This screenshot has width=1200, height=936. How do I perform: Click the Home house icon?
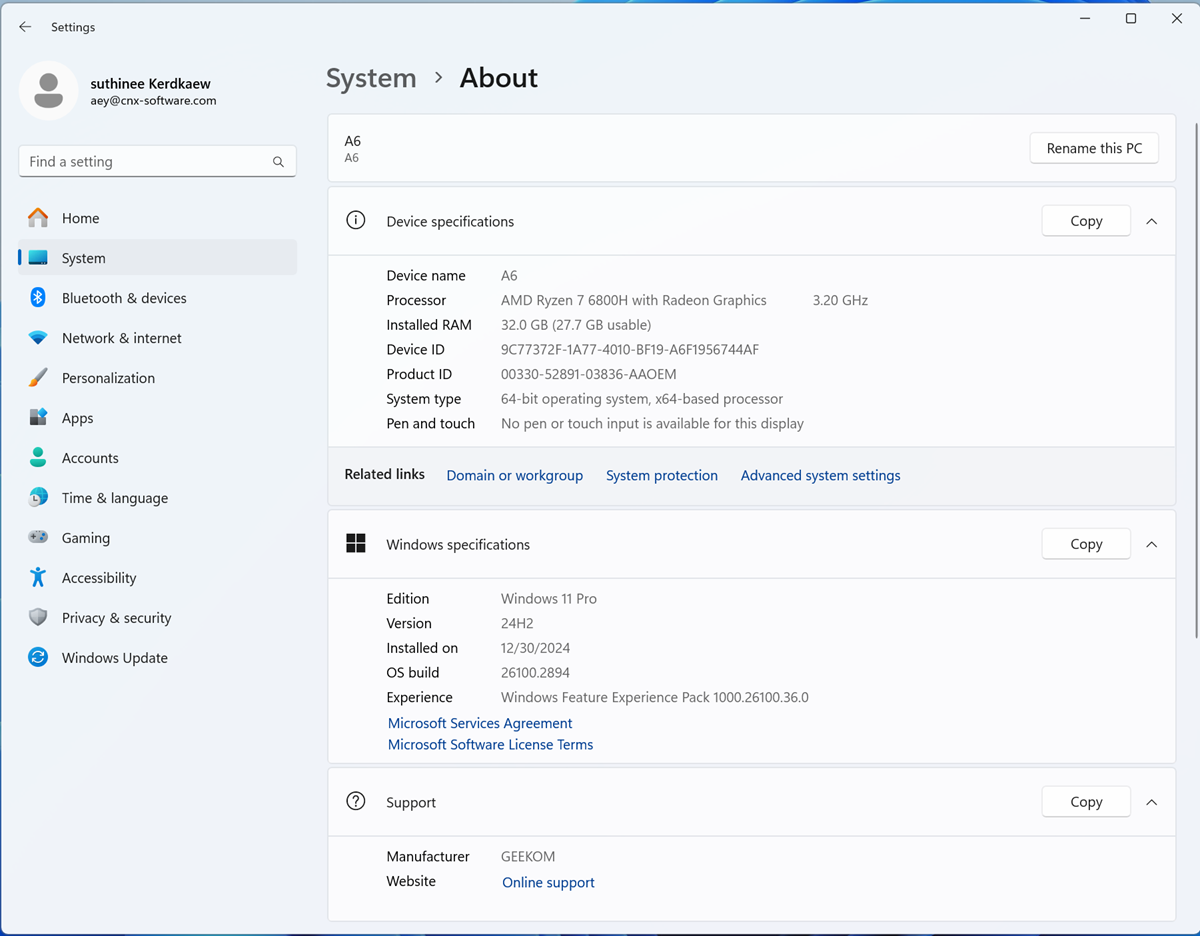coord(38,218)
